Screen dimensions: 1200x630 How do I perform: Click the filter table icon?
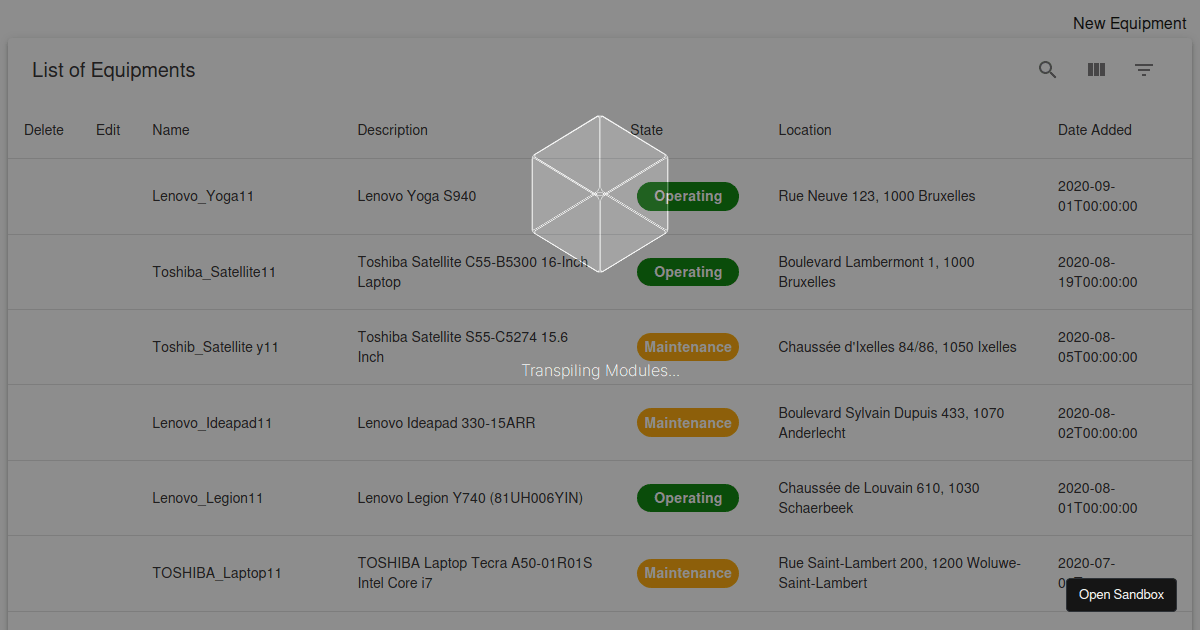[x=1144, y=70]
